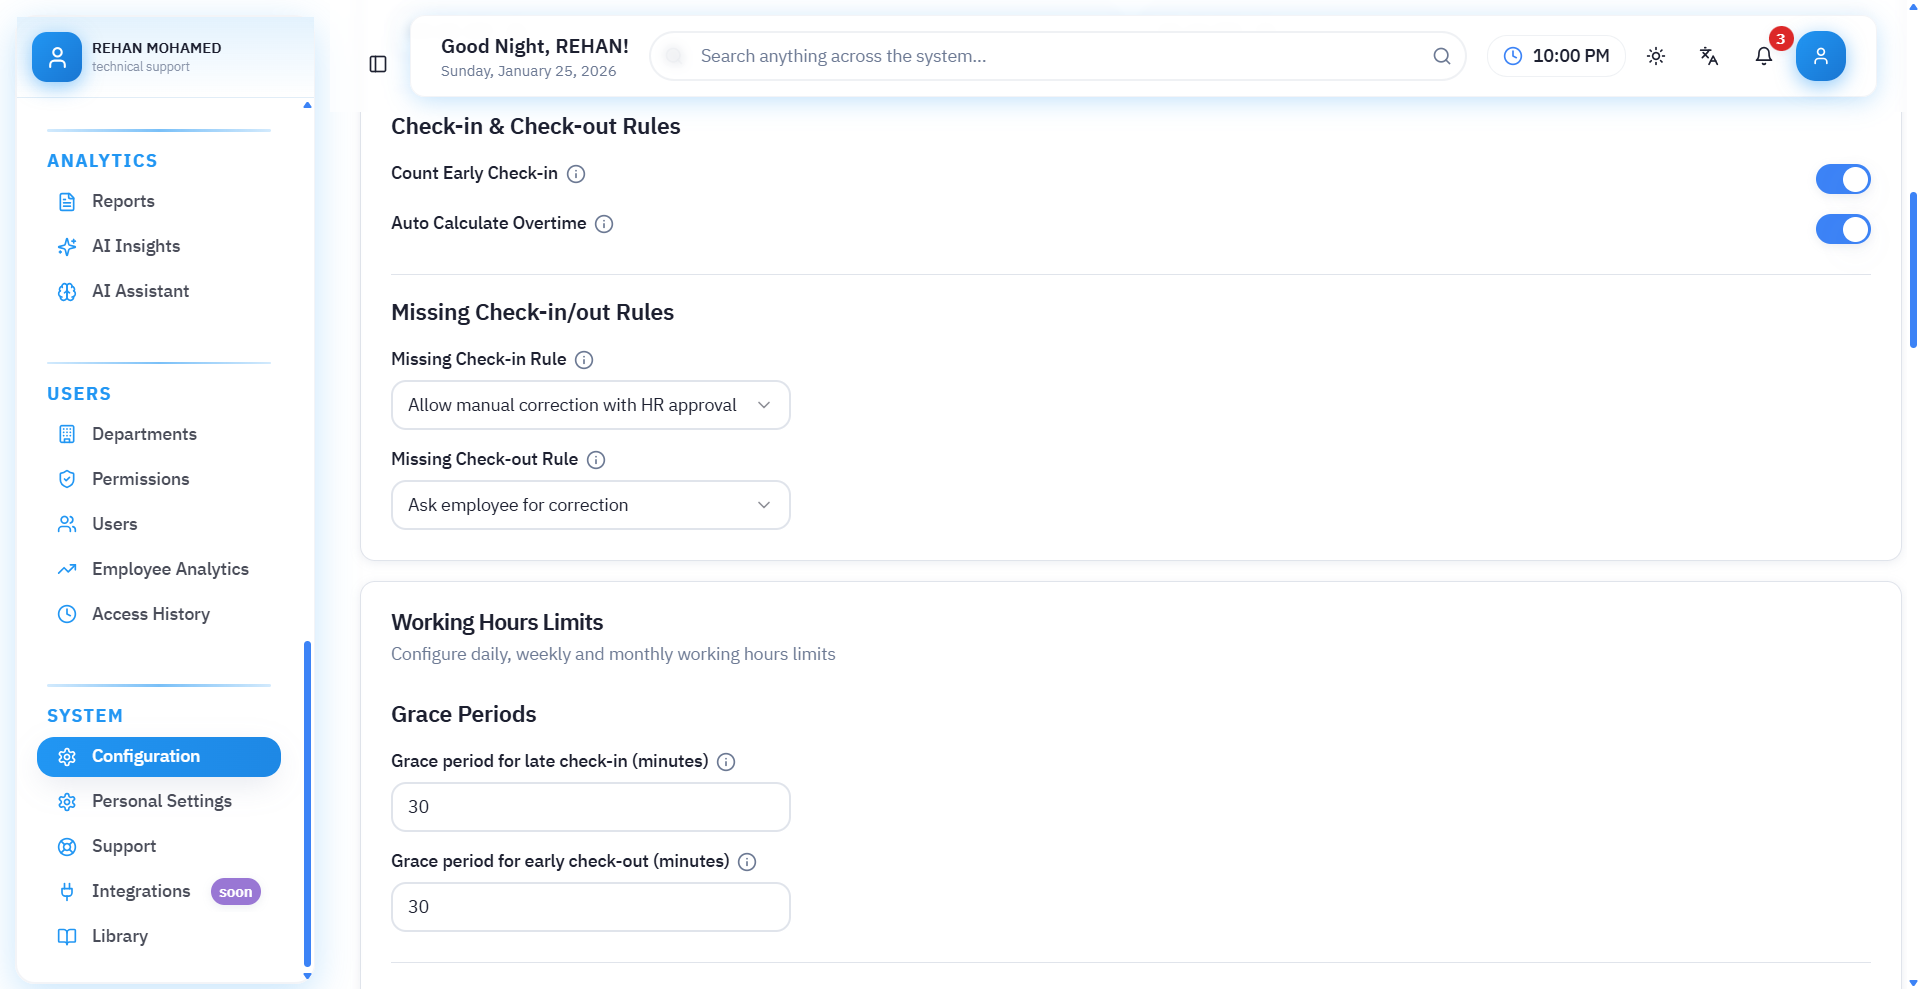The image size is (1920, 989).
Task: Click the notification bell icon
Action: point(1763,56)
